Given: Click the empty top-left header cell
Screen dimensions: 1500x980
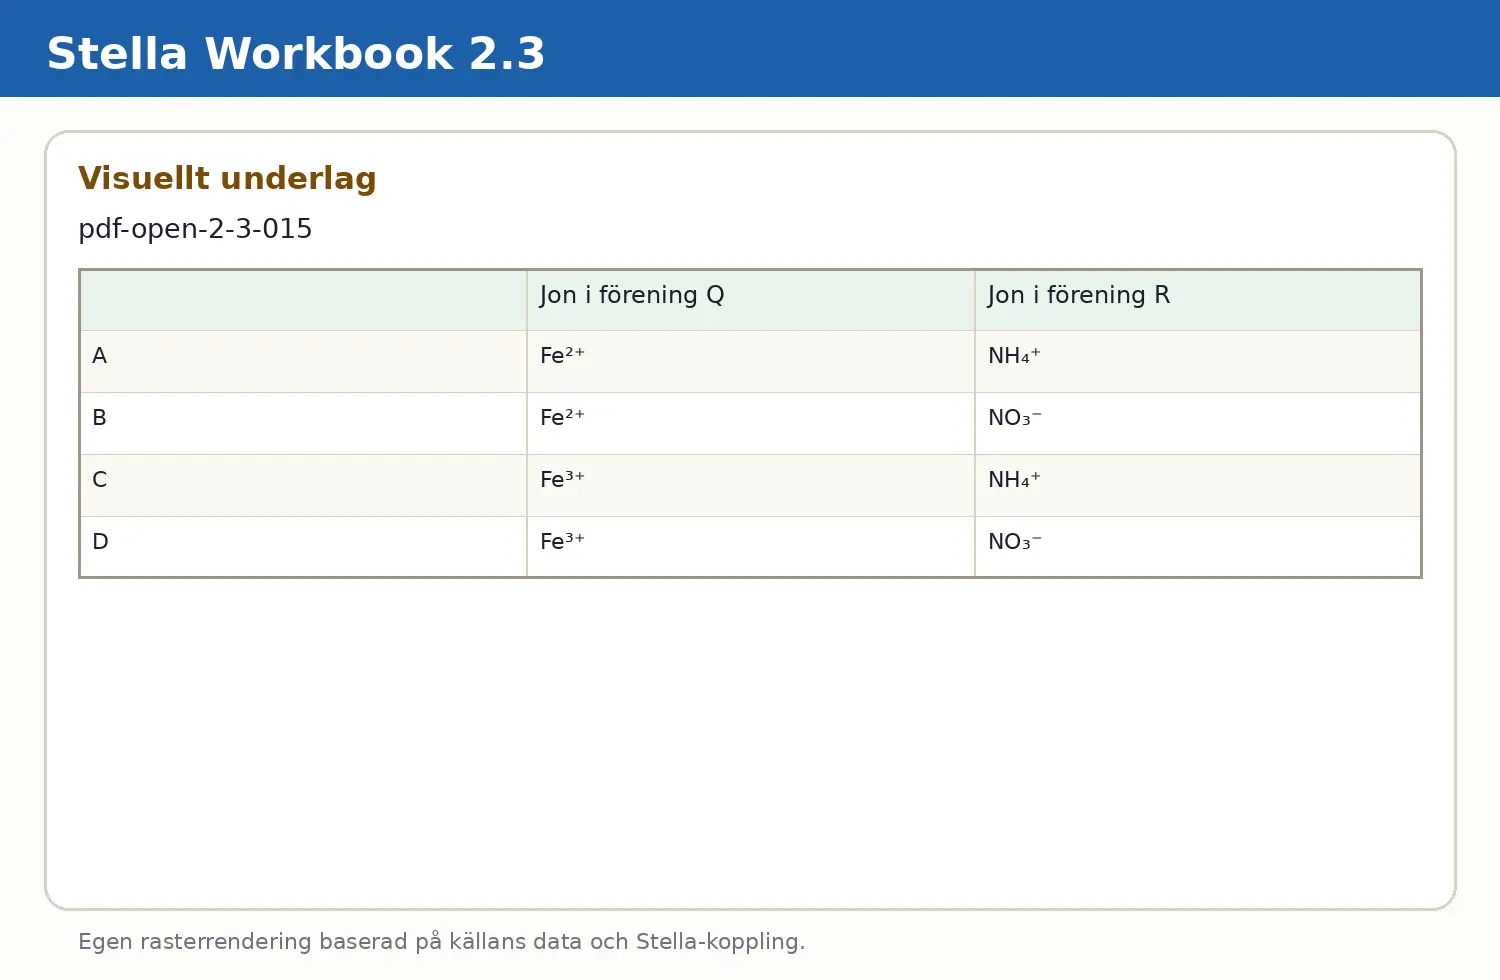Looking at the screenshot, I should 304,300.
